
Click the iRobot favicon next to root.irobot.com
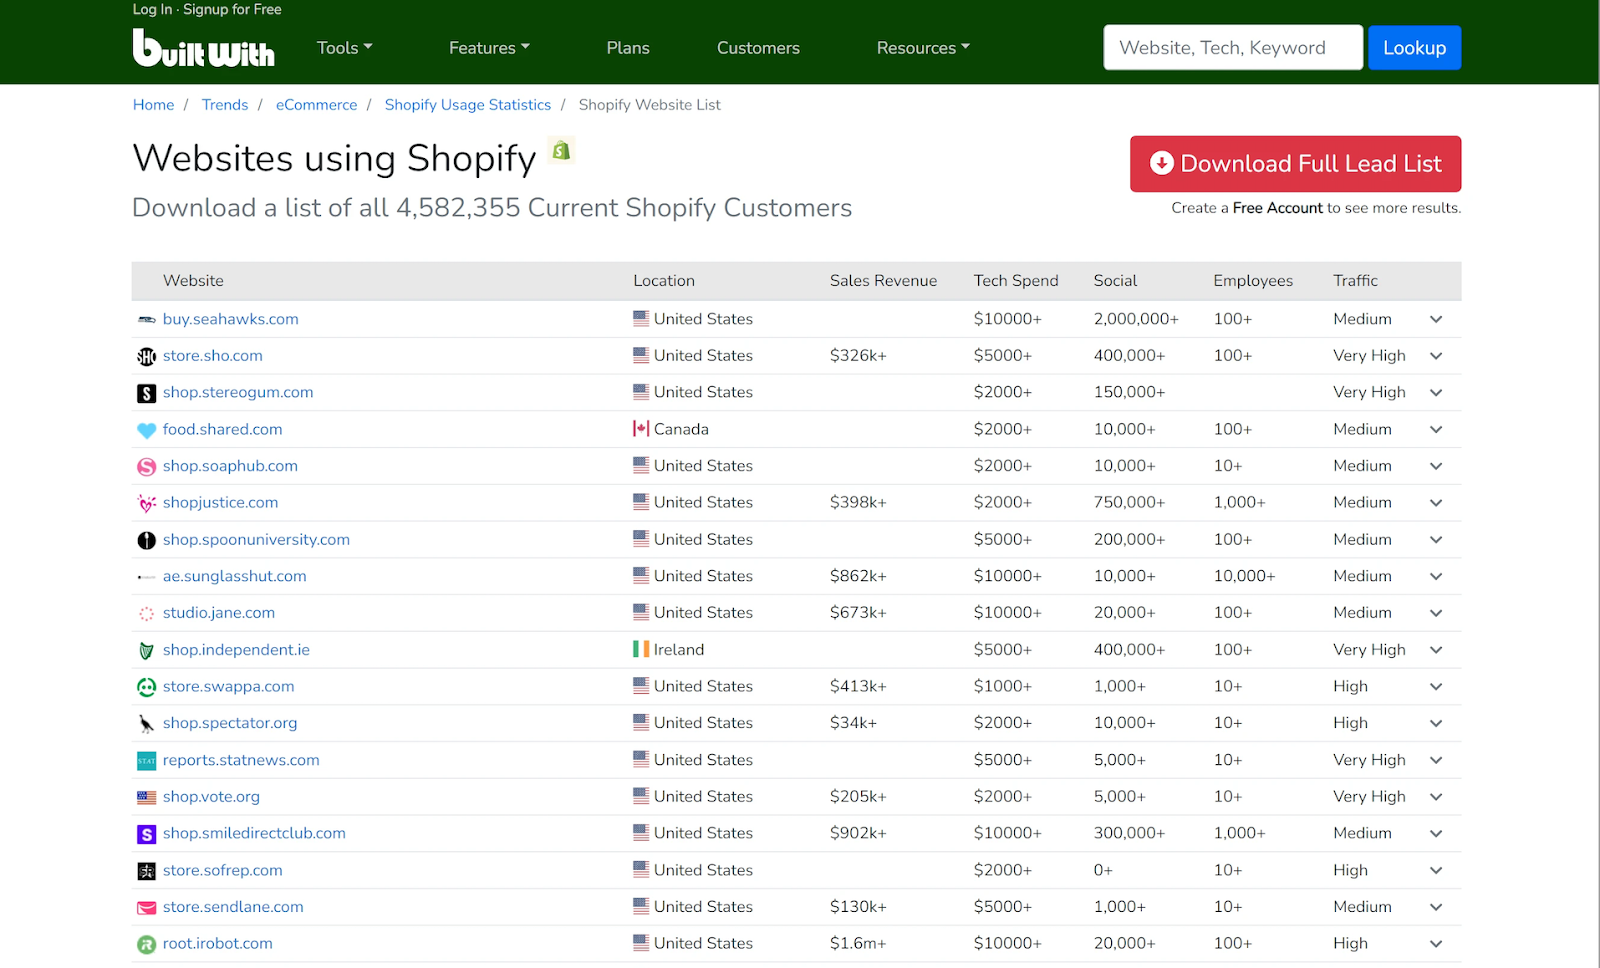pos(146,943)
